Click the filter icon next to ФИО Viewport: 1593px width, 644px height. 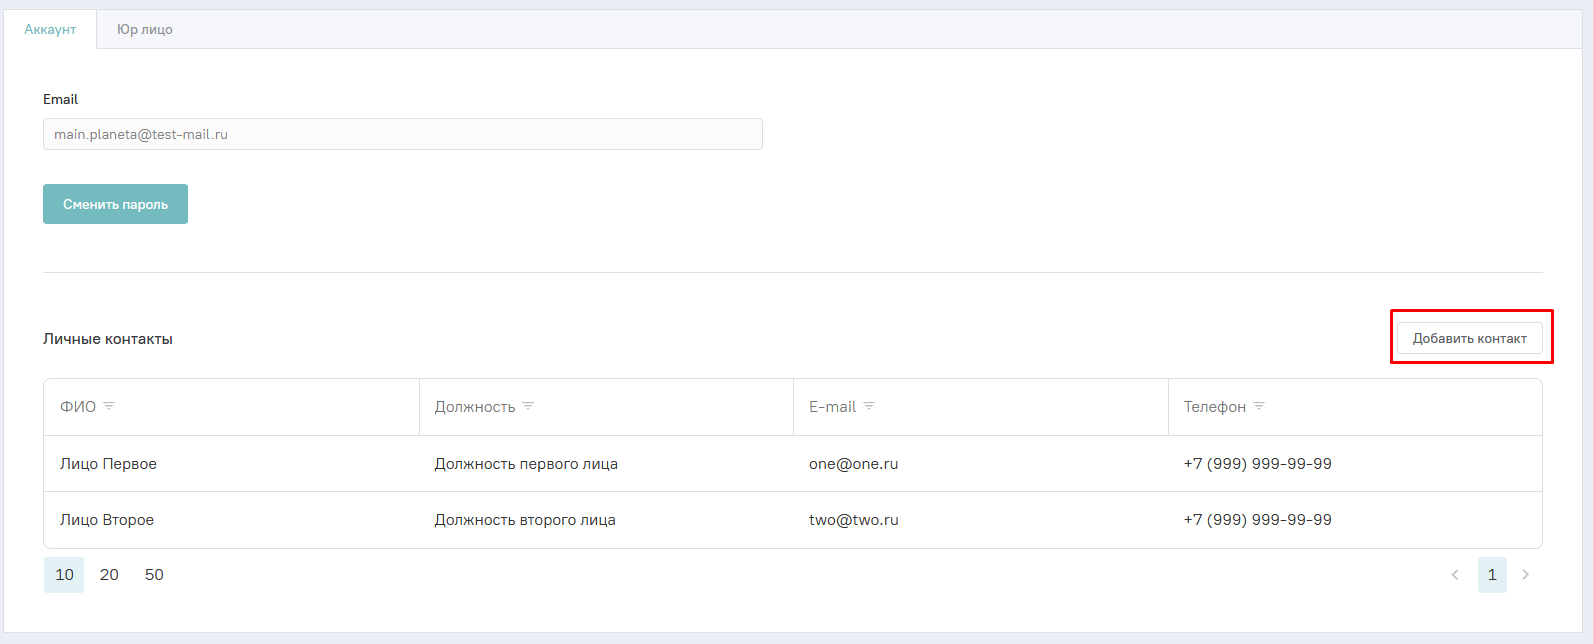coord(109,406)
